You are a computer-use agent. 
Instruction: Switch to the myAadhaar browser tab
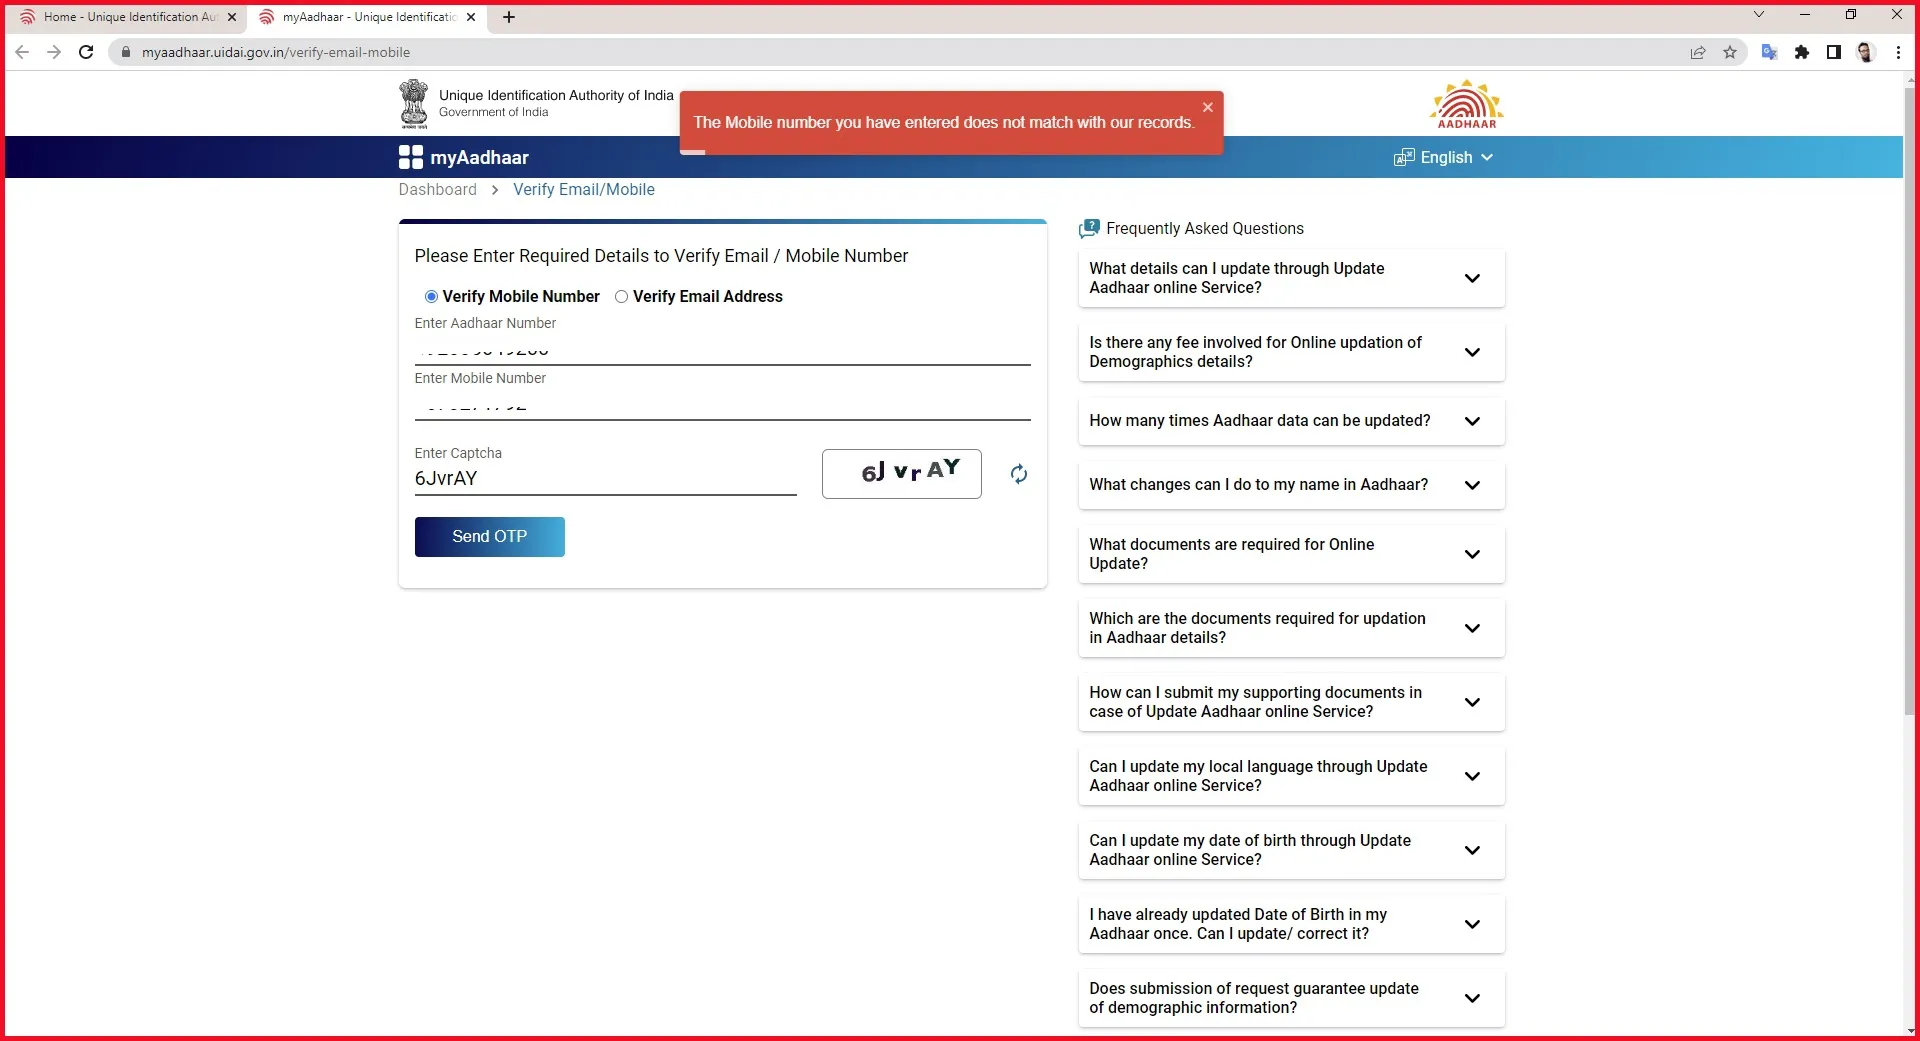366,17
